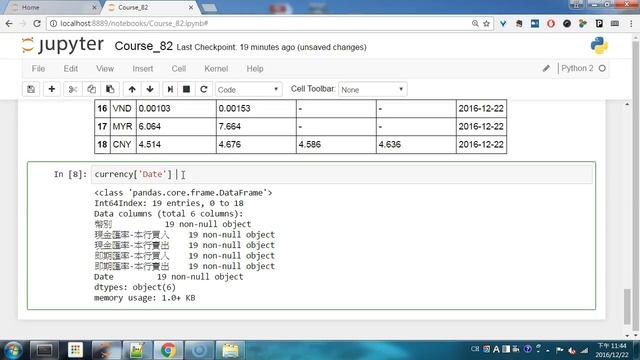Click the Last Checkpoint status text
The height and width of the screenshot is (360, 640).
tap(271, 47)
